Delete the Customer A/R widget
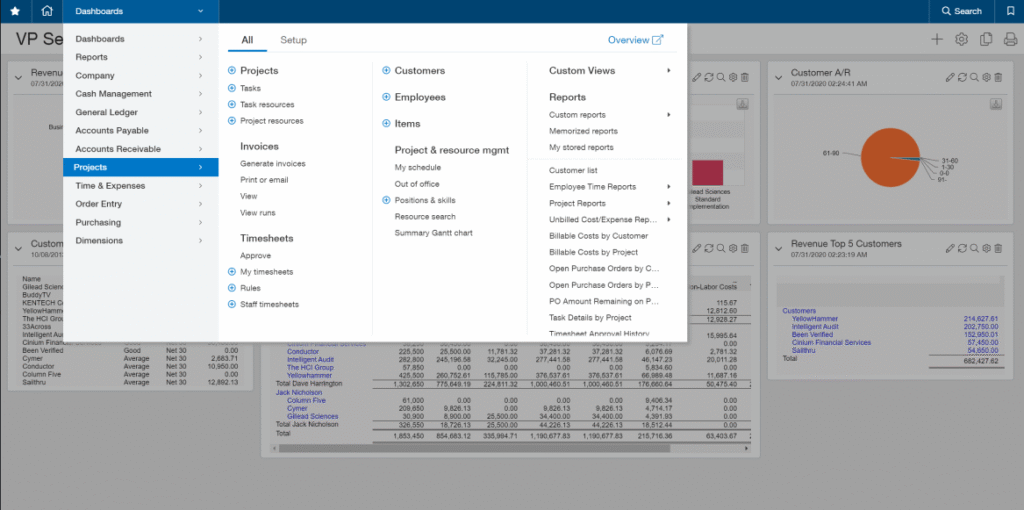This screenshot has width=1024, height=510. coord(998,77)
